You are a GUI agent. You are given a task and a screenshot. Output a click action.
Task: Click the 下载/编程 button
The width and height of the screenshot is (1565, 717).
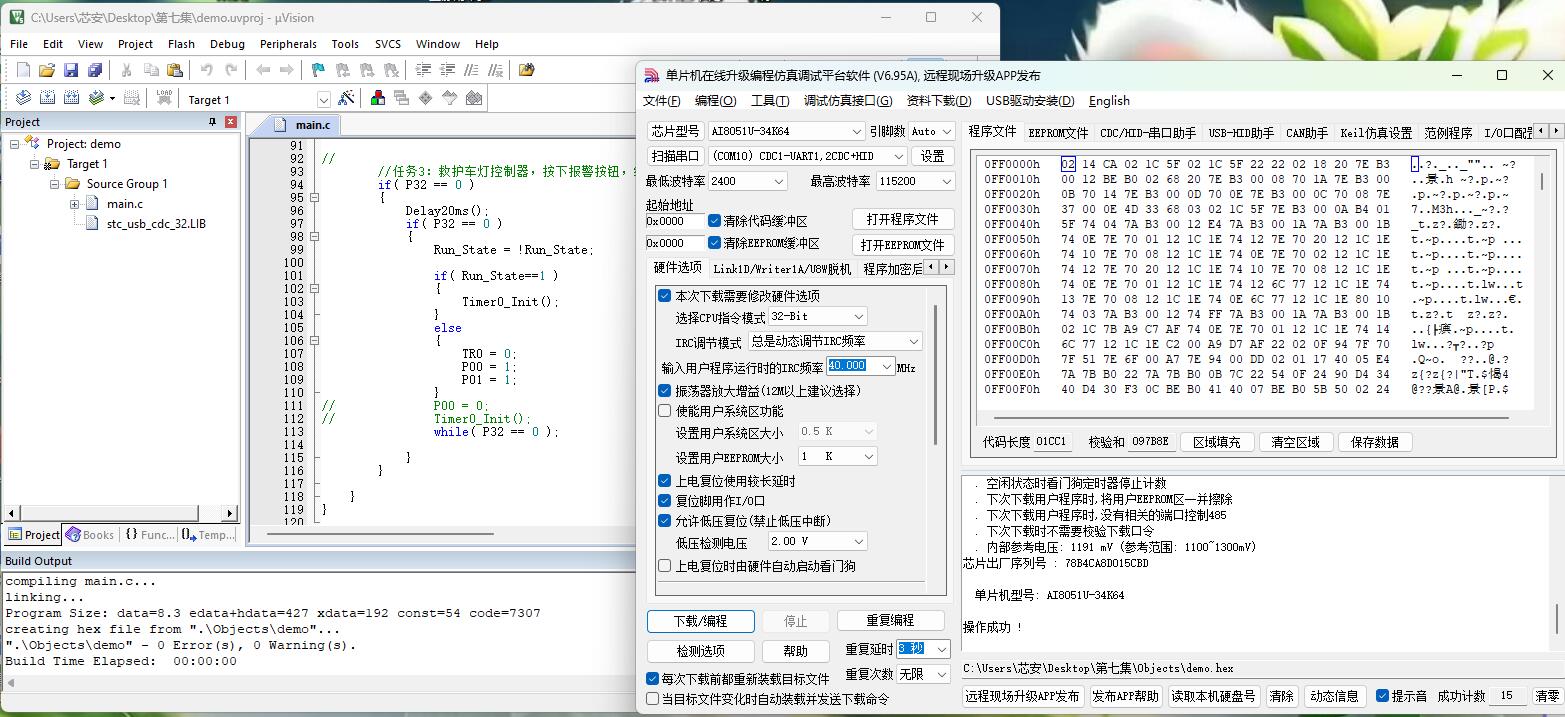point(701,621)
